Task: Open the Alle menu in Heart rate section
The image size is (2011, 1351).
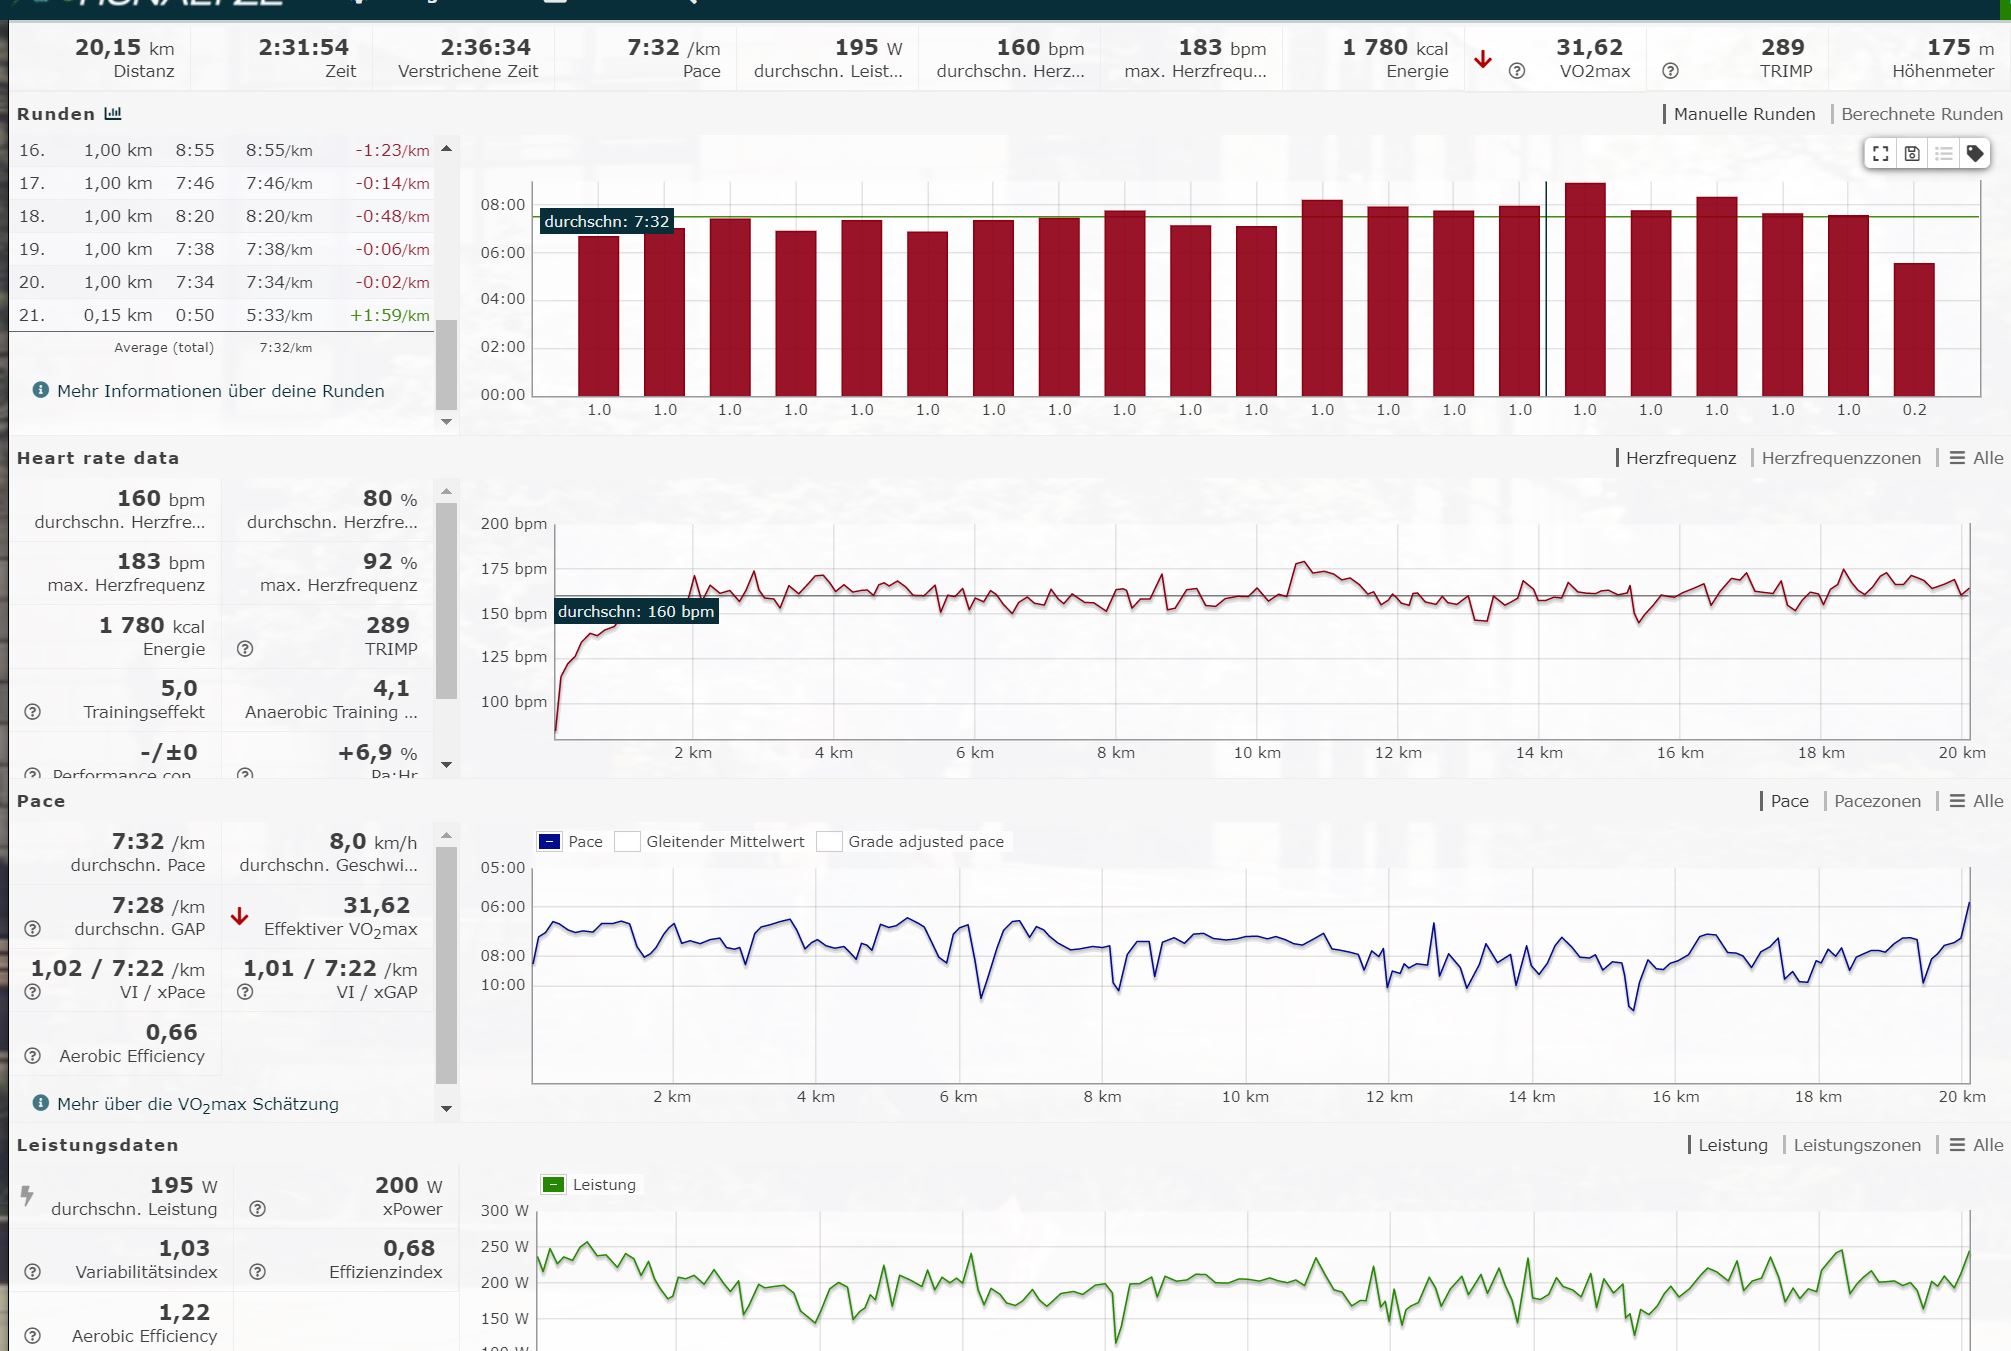Action: (1977, 458)
